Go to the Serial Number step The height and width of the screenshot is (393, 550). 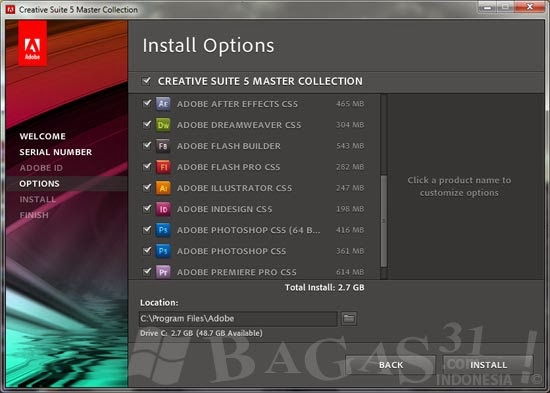tap(56, 152)
